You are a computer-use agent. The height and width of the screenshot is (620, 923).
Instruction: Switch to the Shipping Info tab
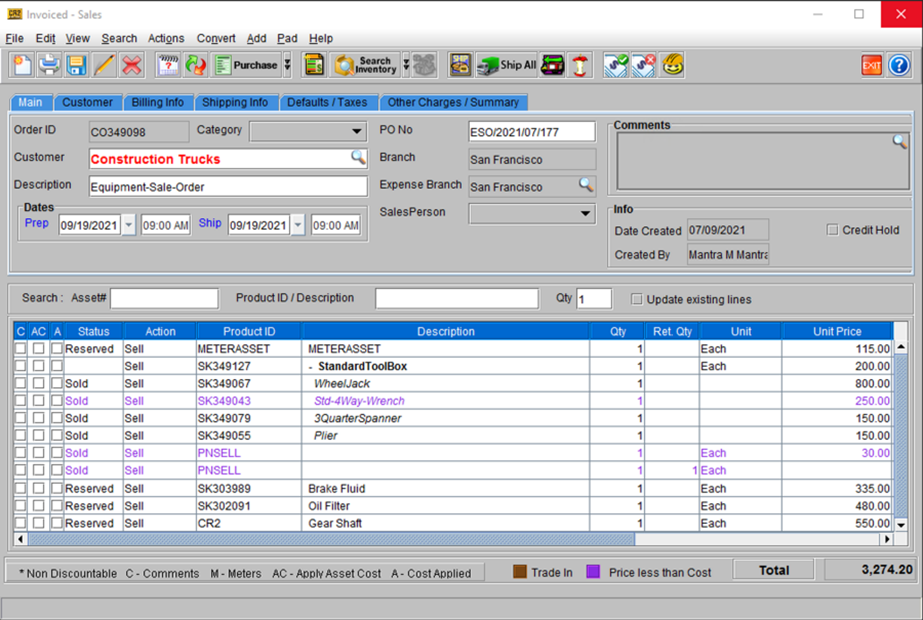click(235, 102)
